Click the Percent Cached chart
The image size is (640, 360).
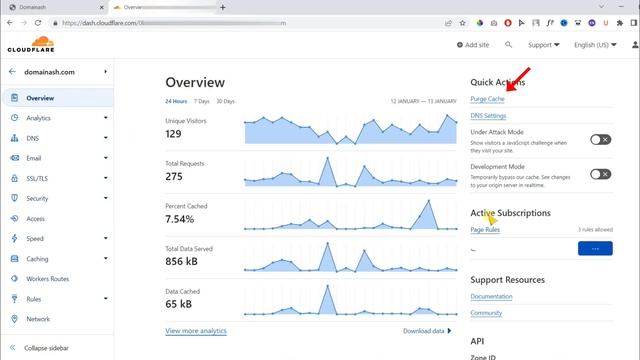351,215
